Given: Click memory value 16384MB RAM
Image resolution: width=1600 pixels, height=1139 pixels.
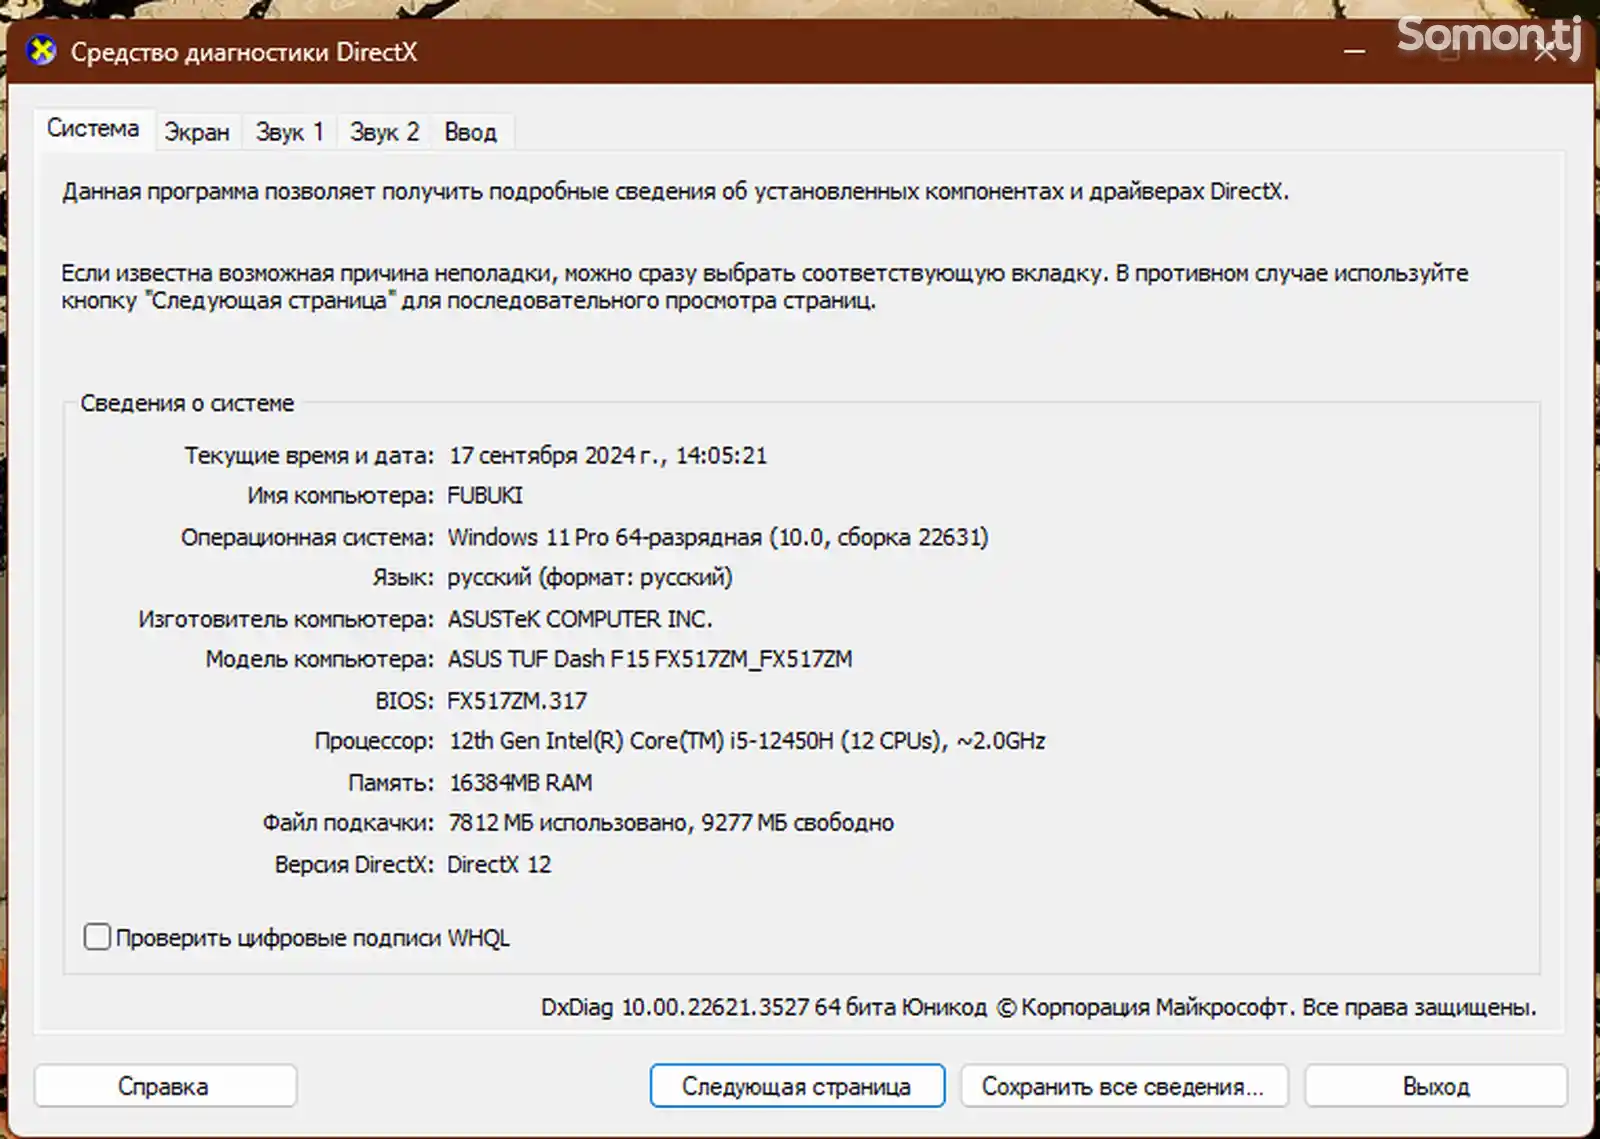Looking at the screenshot, I should point(520,783).
